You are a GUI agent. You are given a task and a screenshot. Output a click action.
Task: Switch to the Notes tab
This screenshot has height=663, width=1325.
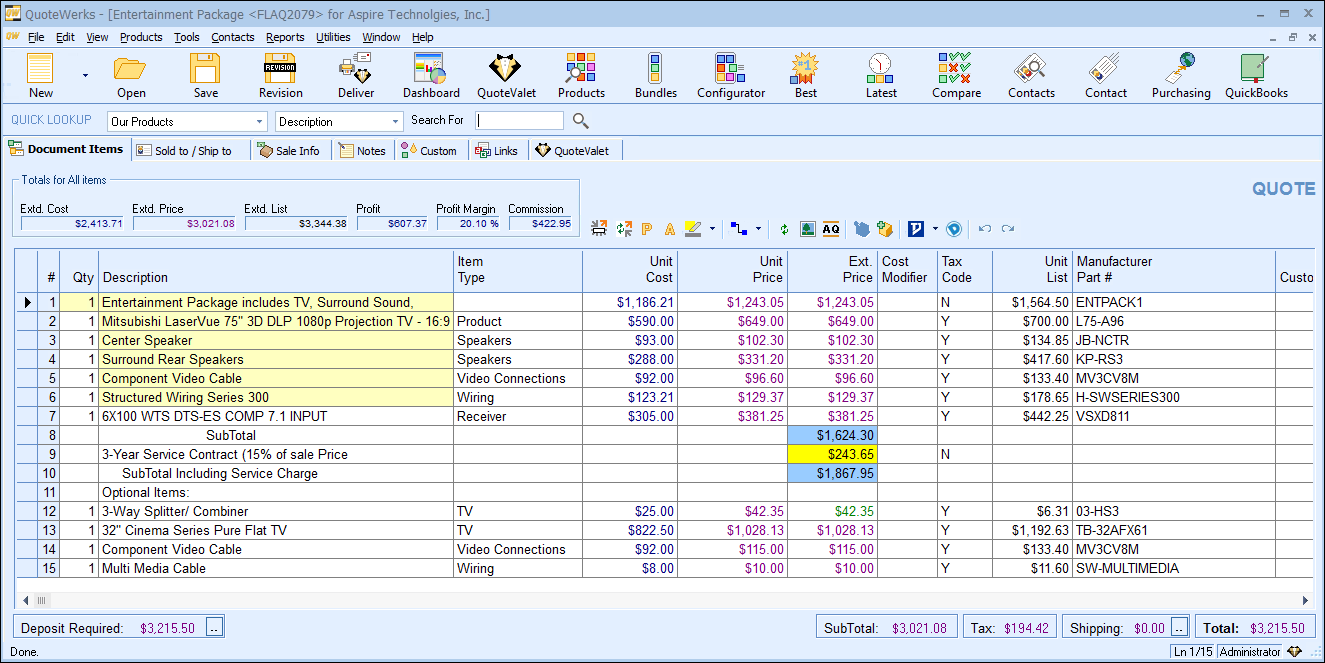(363, 149)
